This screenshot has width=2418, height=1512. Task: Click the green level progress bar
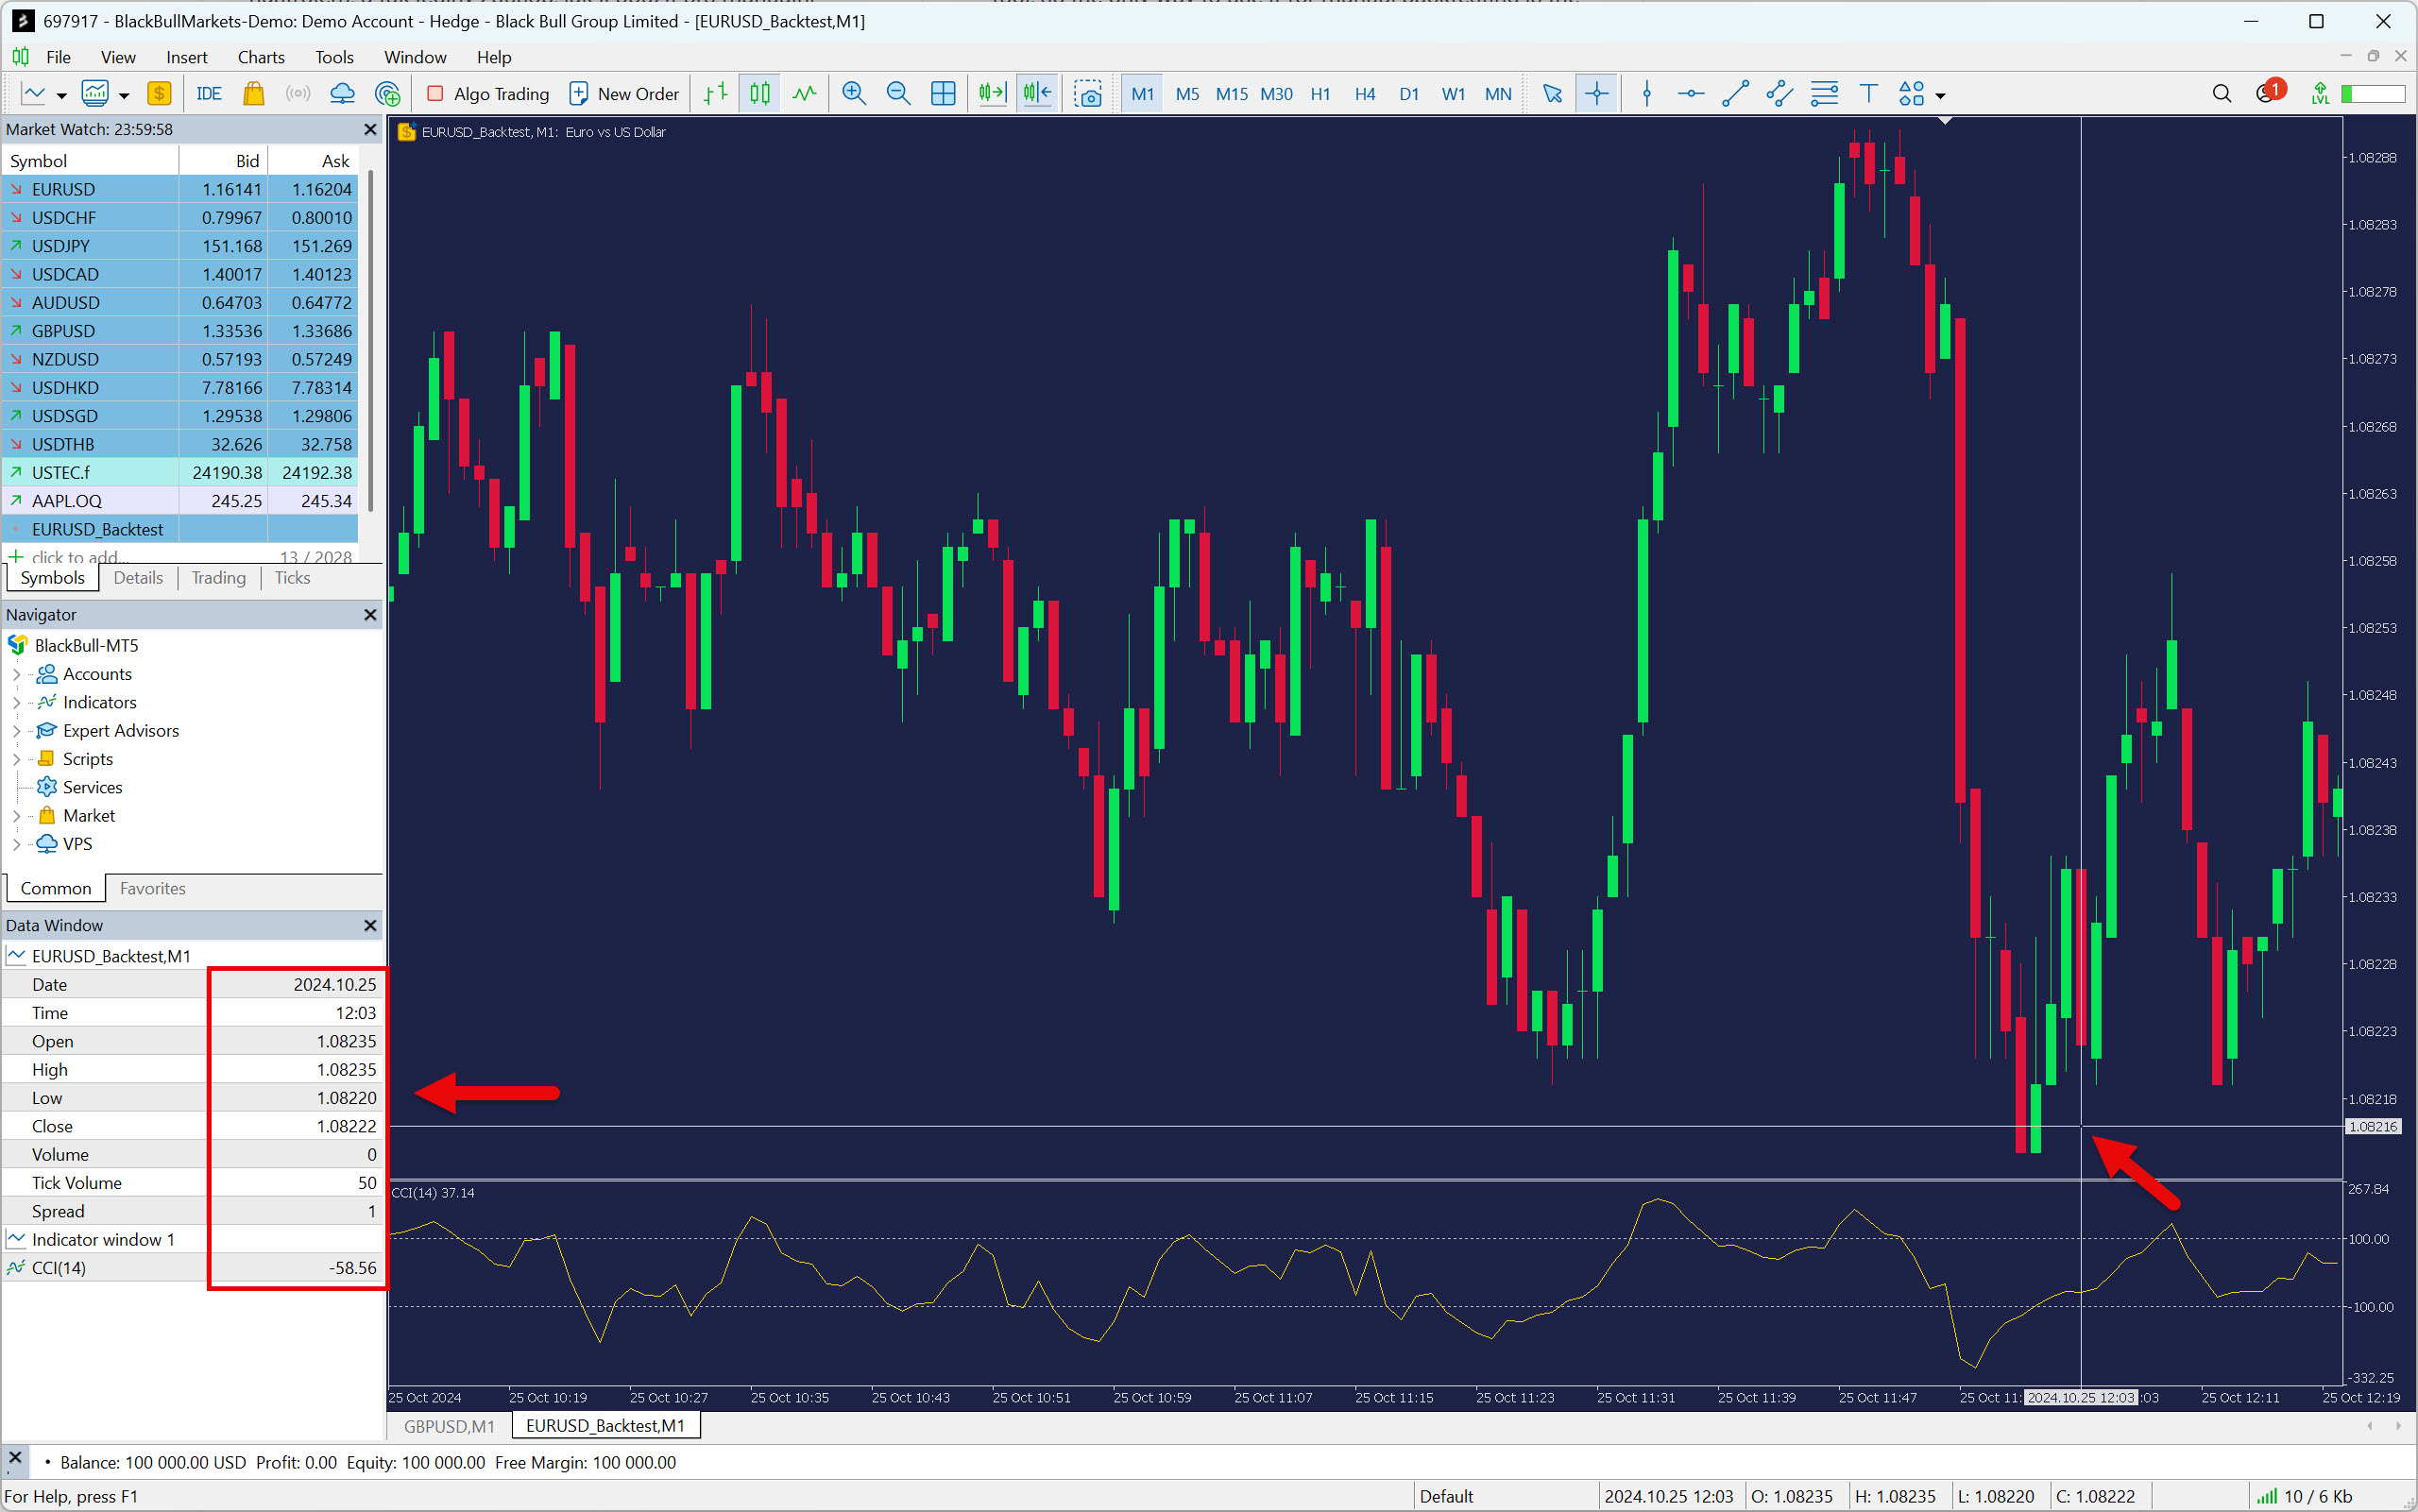click(x=2372, y=94)
